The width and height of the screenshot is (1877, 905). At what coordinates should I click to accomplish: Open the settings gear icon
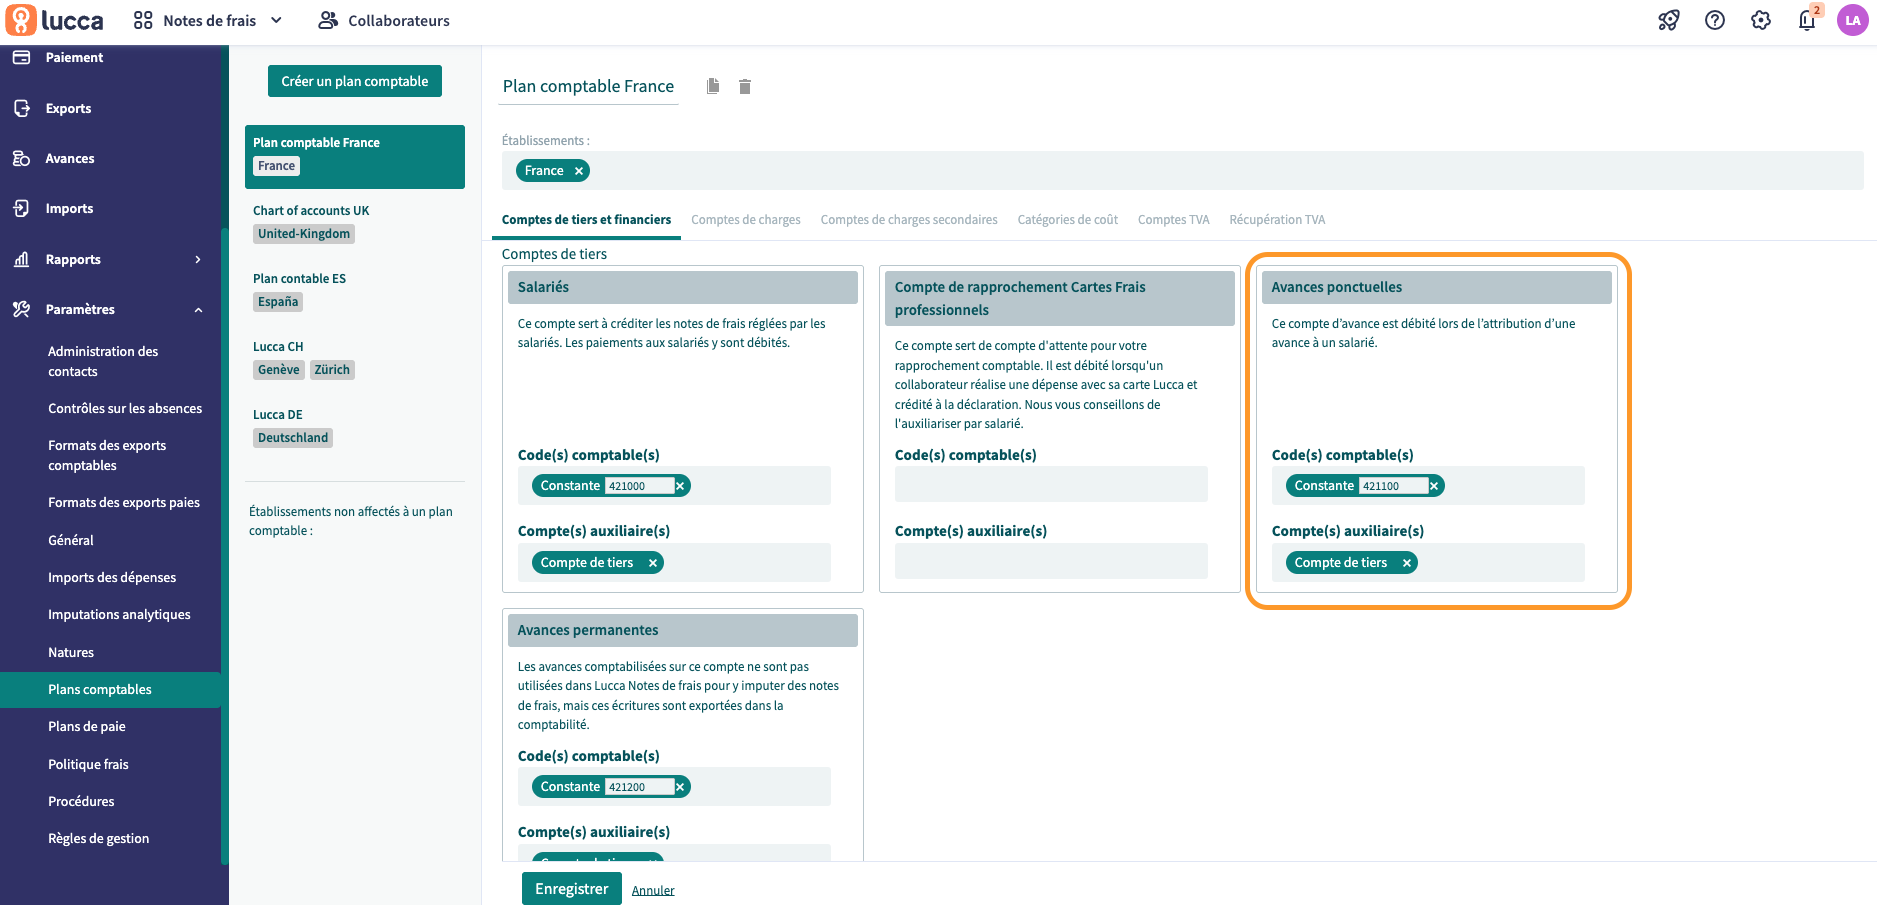[1760, 20]
